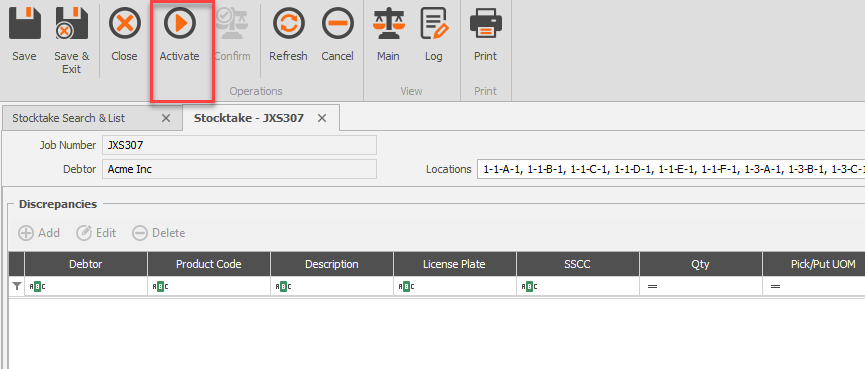Click the Confirm scales icon

[232, 24]
